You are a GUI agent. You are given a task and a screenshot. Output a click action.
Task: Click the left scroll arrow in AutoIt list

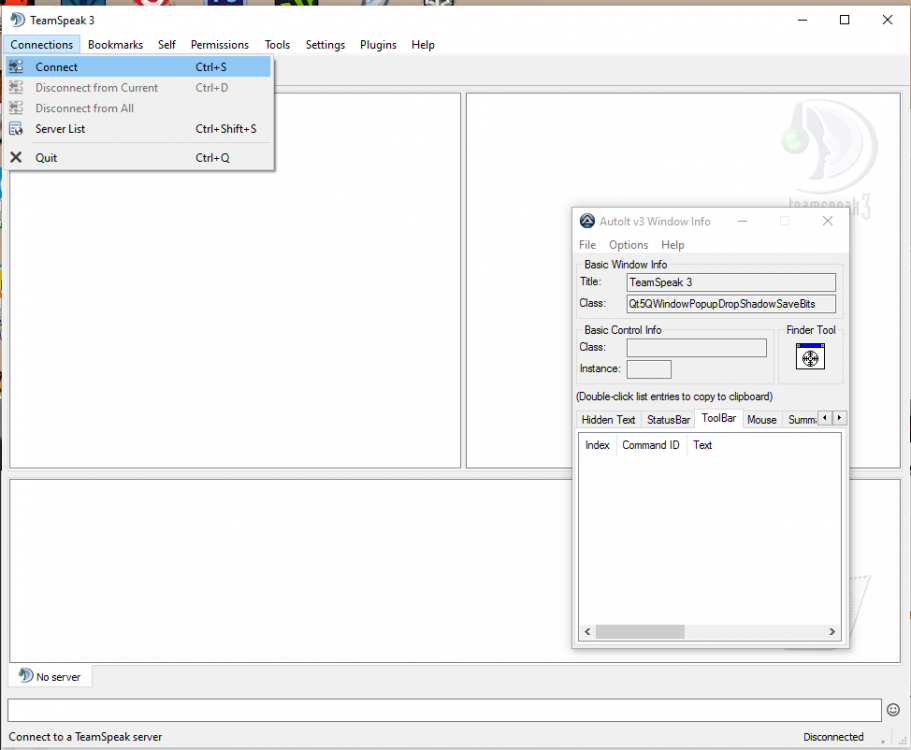click(x=587, y=631)
